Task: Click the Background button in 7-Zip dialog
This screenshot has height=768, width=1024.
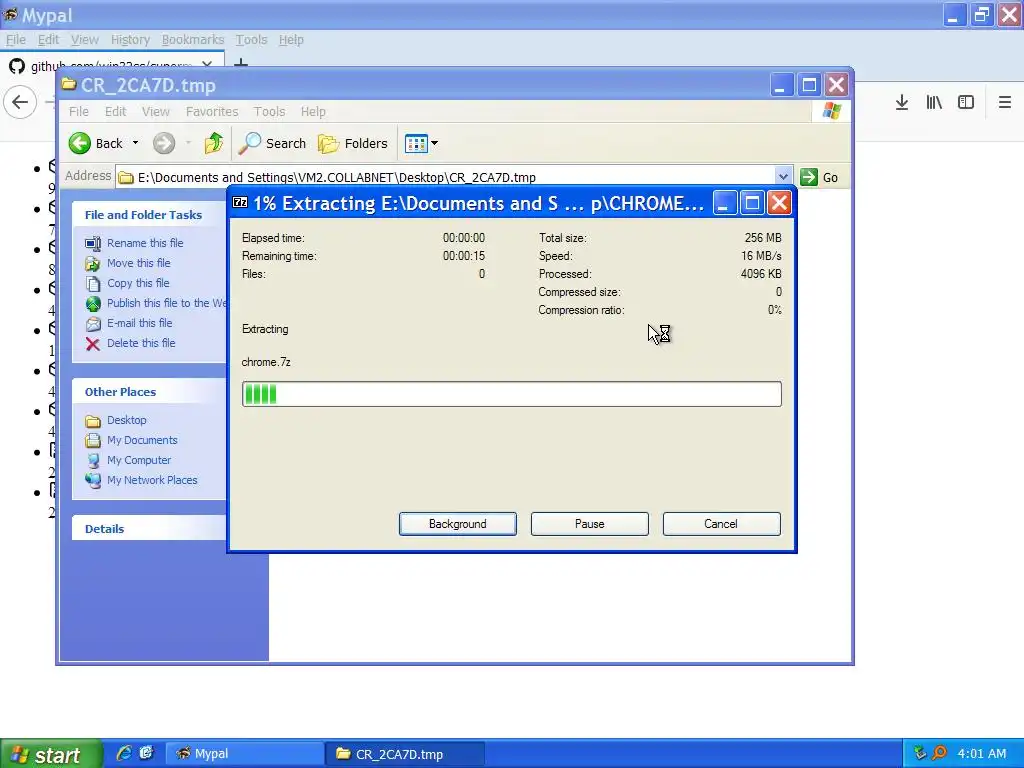Action: tap(457, 524)
